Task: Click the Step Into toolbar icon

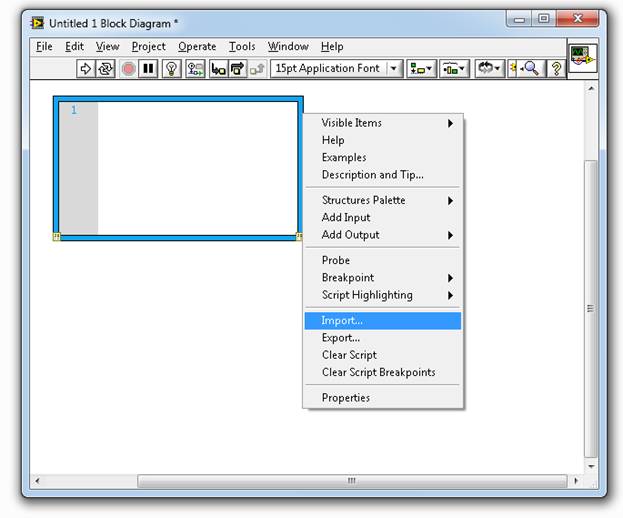Action: [218, 69]
